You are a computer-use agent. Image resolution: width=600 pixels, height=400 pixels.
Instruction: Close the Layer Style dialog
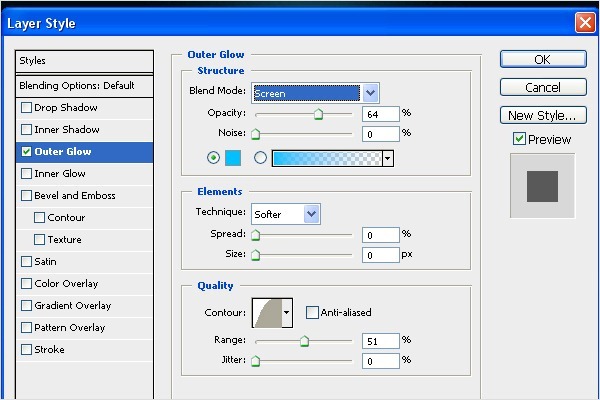click(x=585, y=22)
